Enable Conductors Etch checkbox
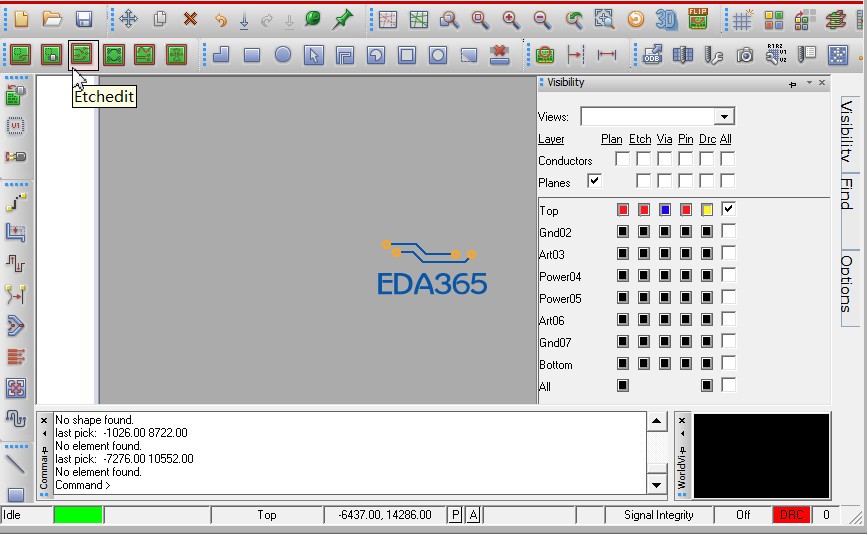This screenshot has width=867, height=534. click(x=643, y=159)
